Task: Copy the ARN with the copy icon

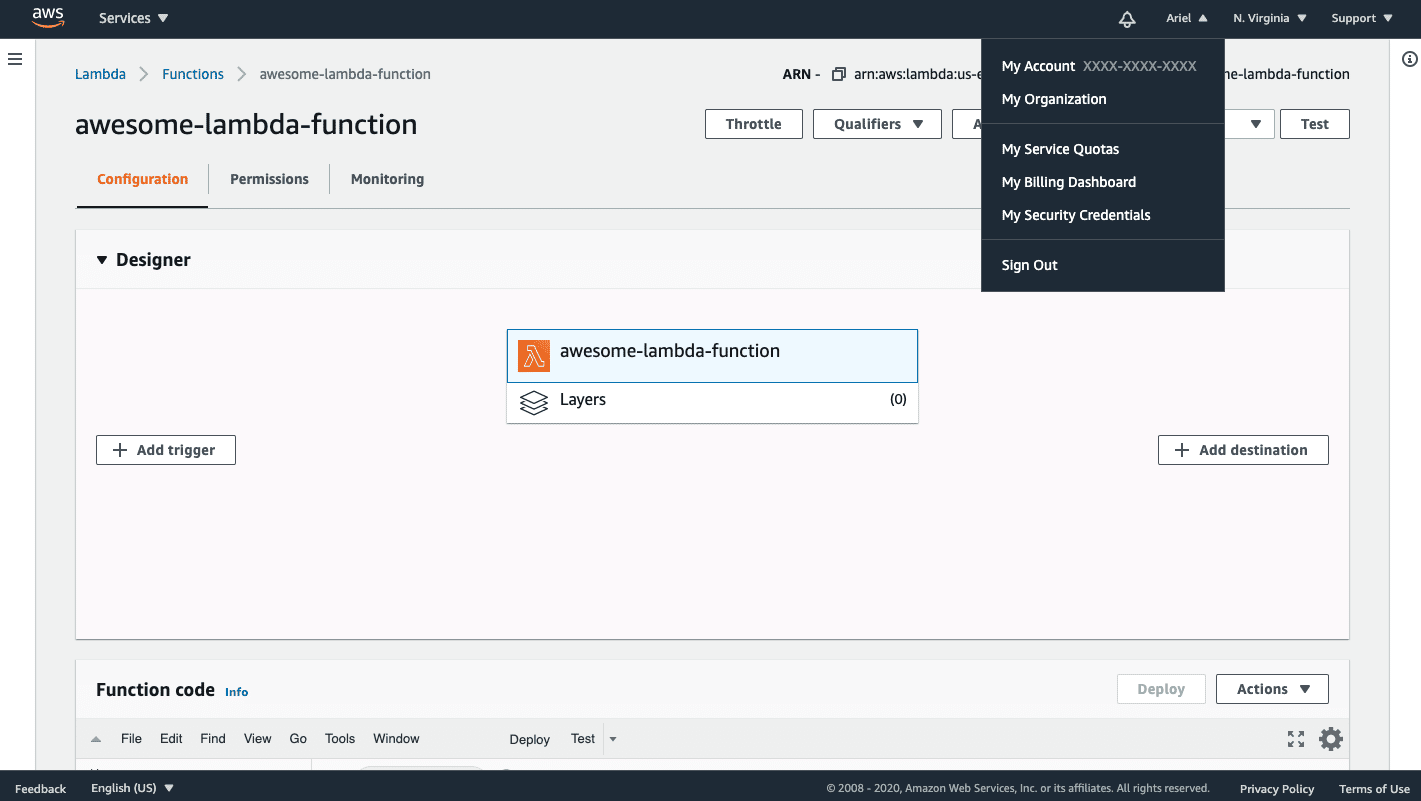Action: click(839, 74)
